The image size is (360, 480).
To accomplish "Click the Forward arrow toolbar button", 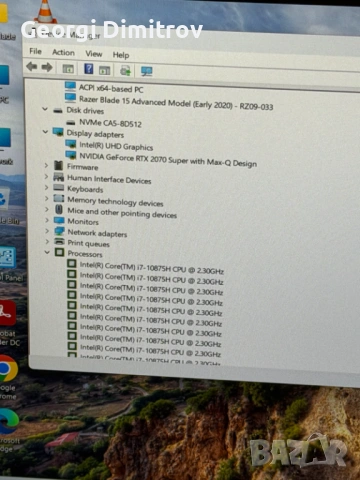I will pos(47,67).
